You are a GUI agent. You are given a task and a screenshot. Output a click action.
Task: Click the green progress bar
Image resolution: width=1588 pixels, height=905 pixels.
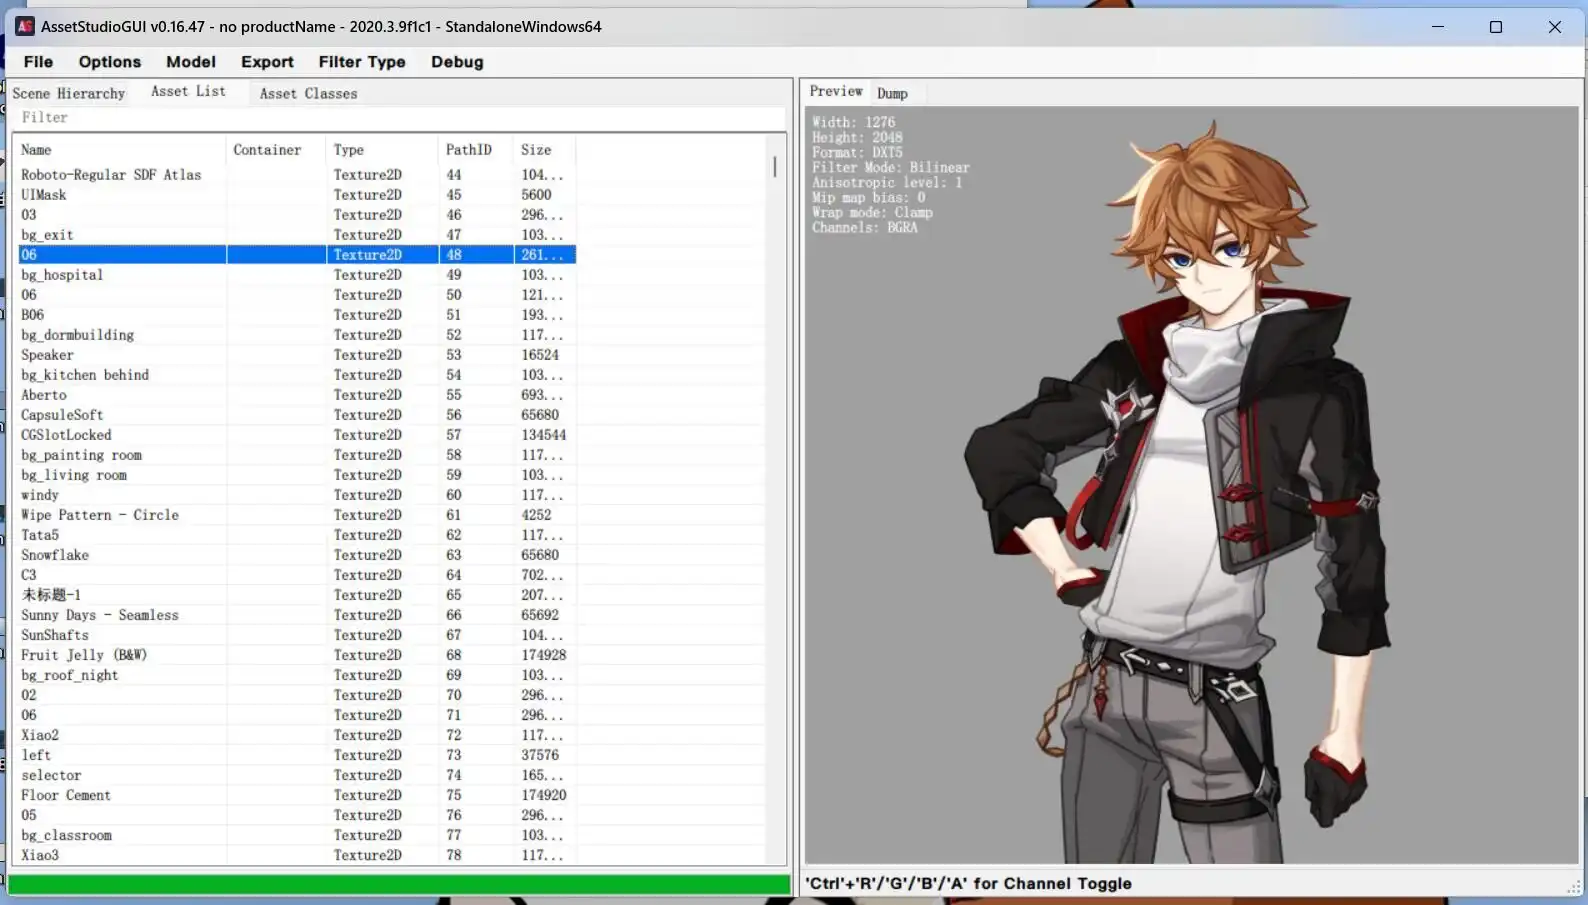(399, 885)
